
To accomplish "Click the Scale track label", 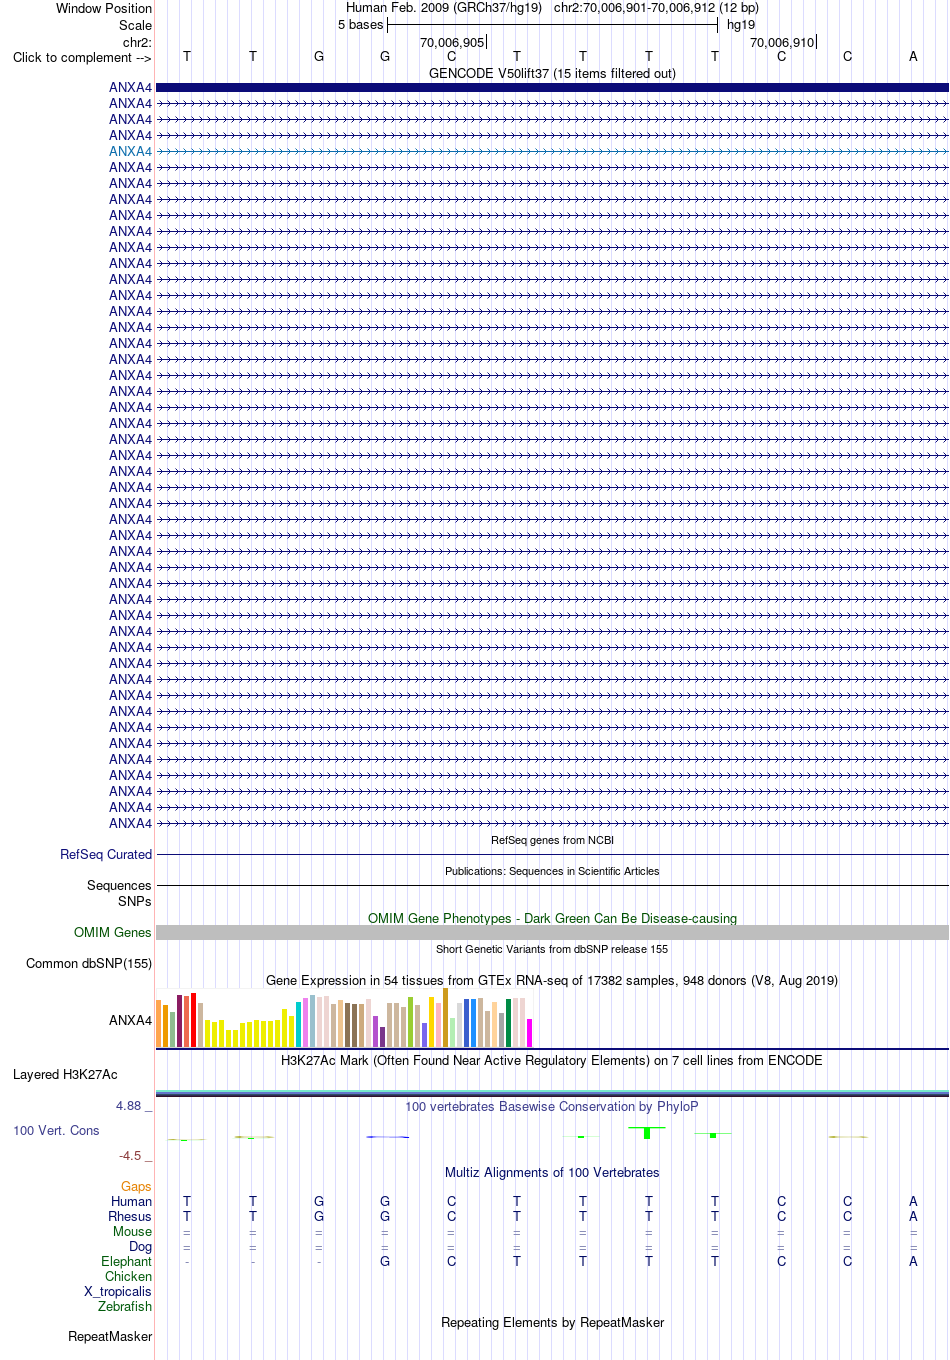I will [135, 25].
